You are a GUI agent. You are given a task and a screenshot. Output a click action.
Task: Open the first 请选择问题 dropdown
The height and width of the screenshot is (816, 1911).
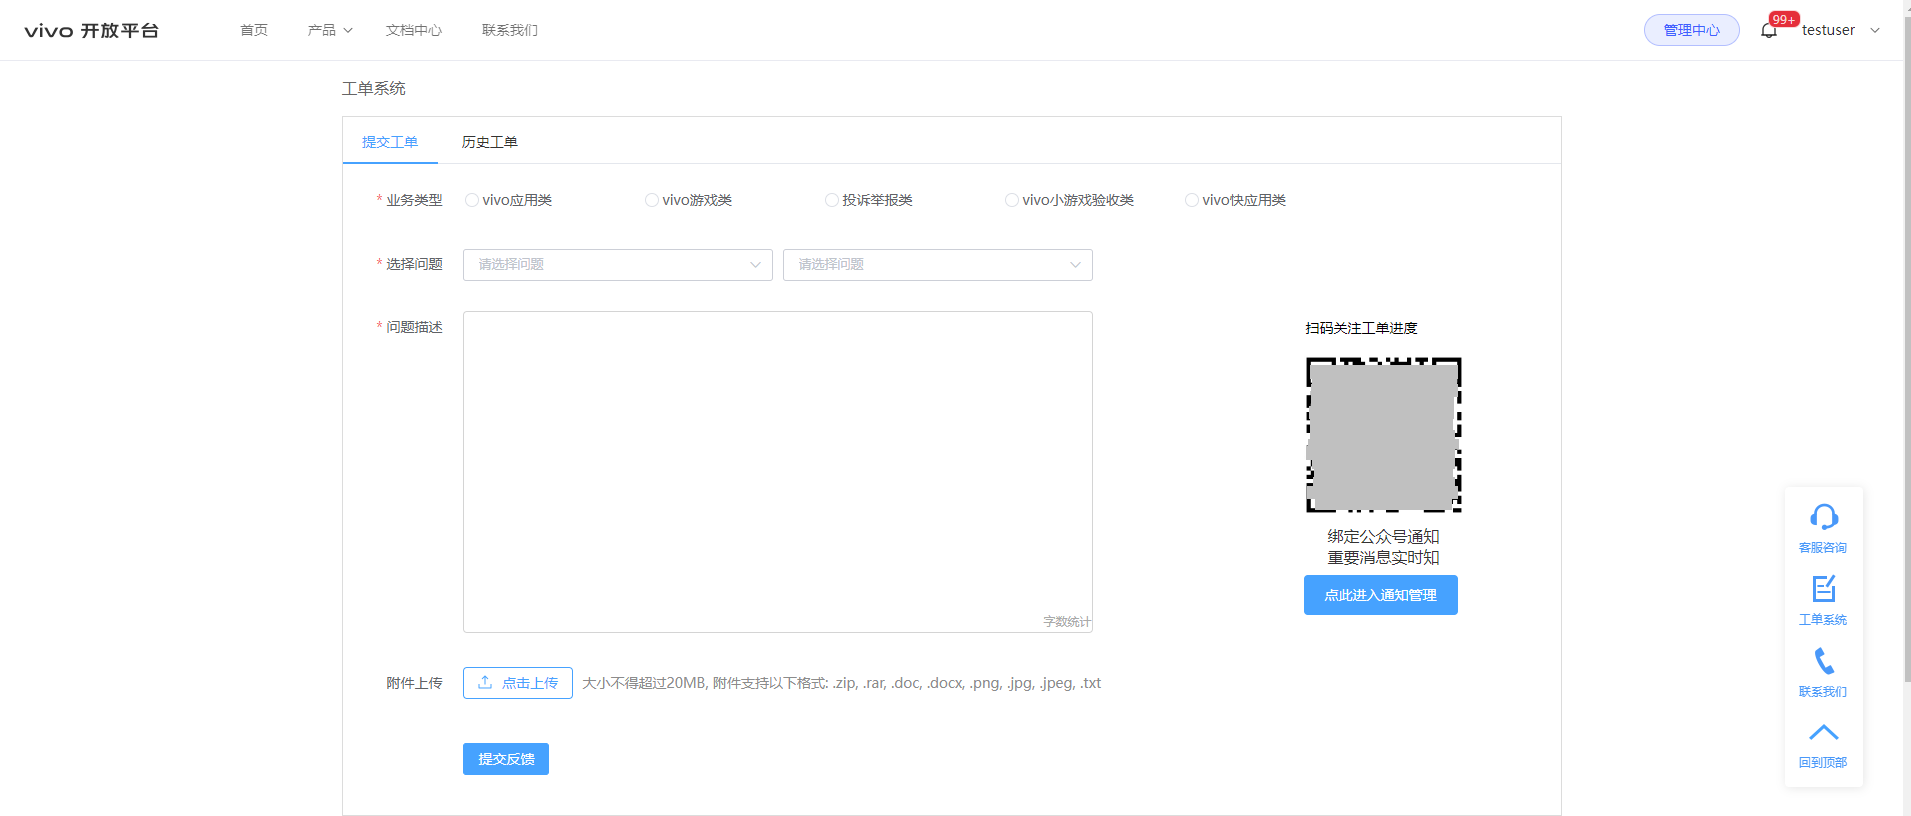[617, 265]
